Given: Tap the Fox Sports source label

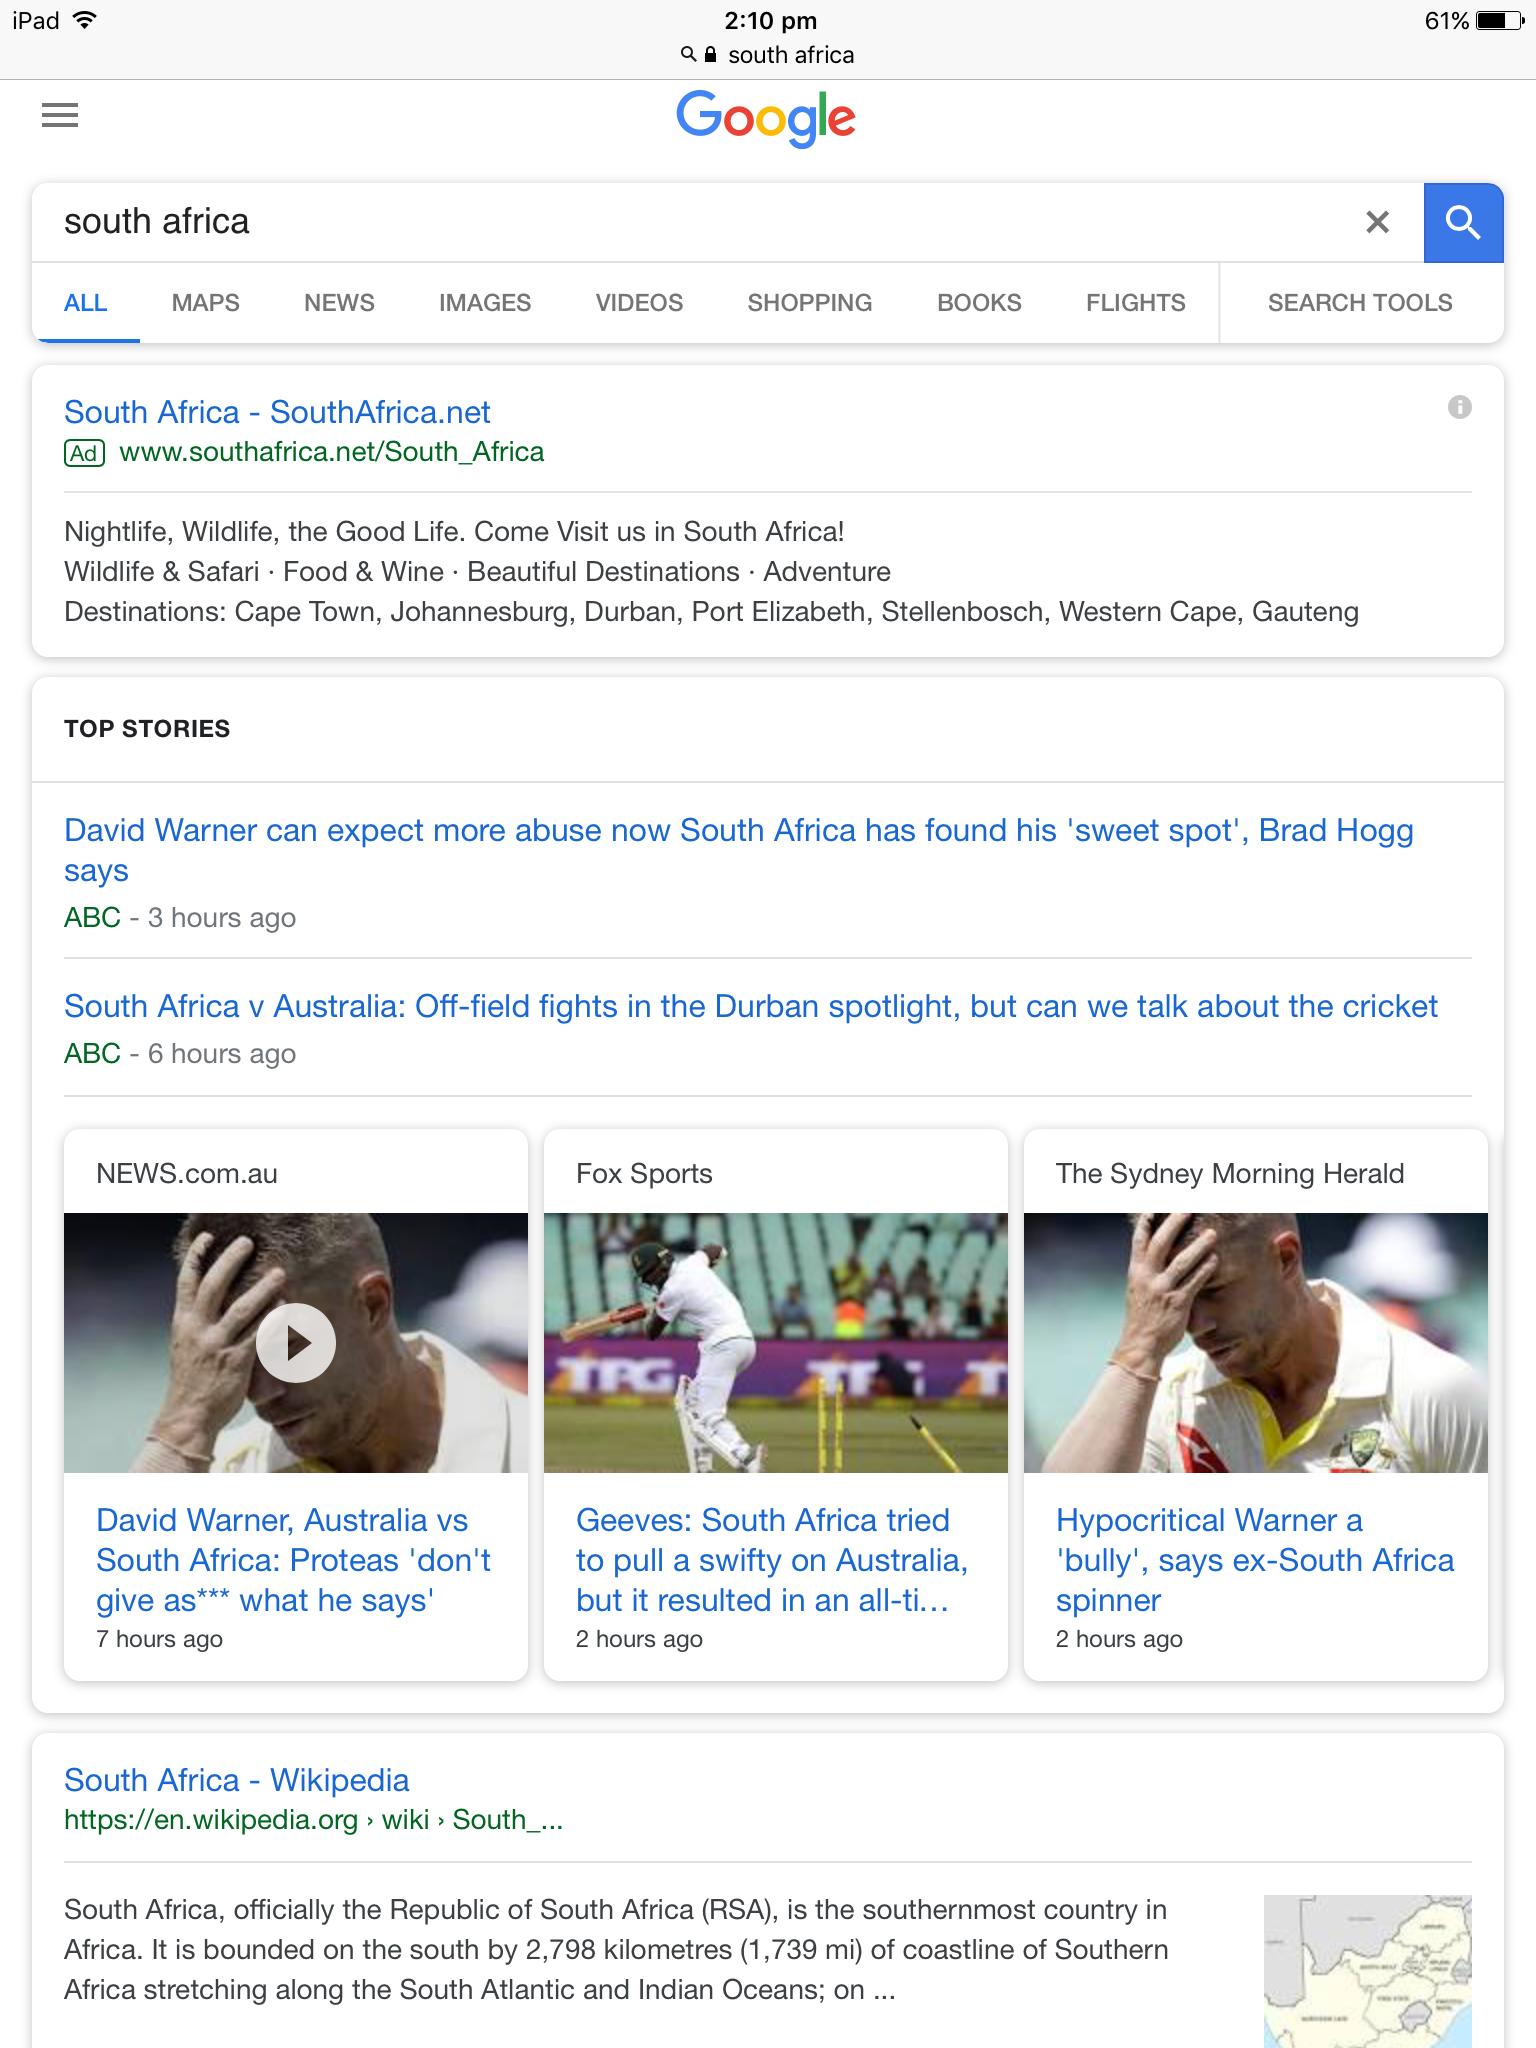Looking at the screenshot, I should coord(644,1173).
